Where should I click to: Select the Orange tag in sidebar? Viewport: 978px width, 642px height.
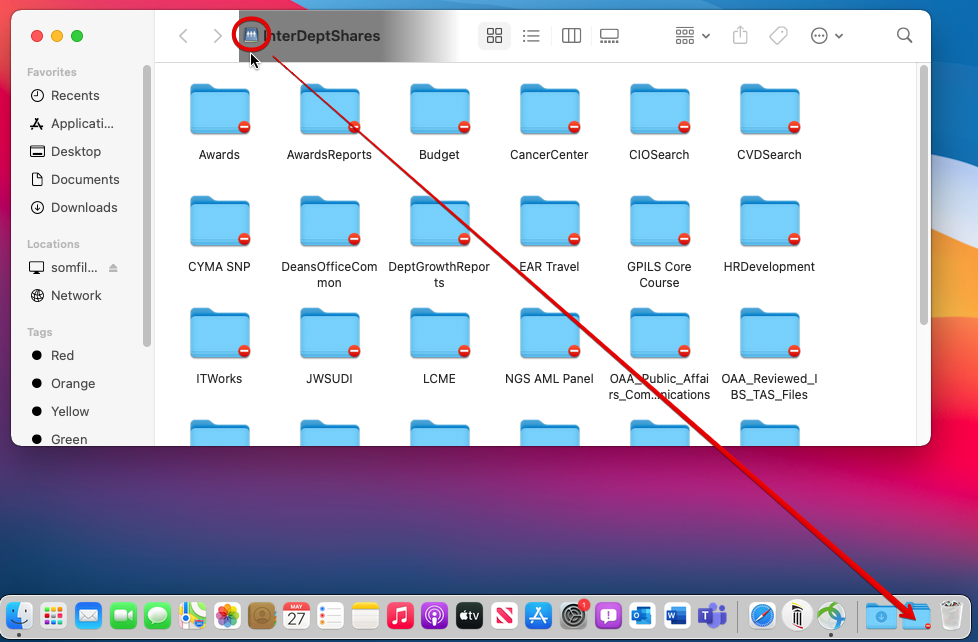(73, 384)
